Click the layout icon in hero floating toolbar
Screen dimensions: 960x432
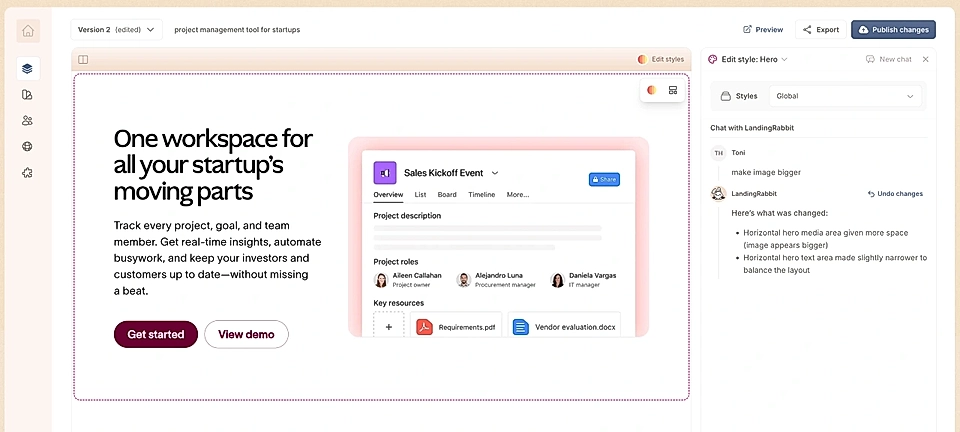pos(673,90)
